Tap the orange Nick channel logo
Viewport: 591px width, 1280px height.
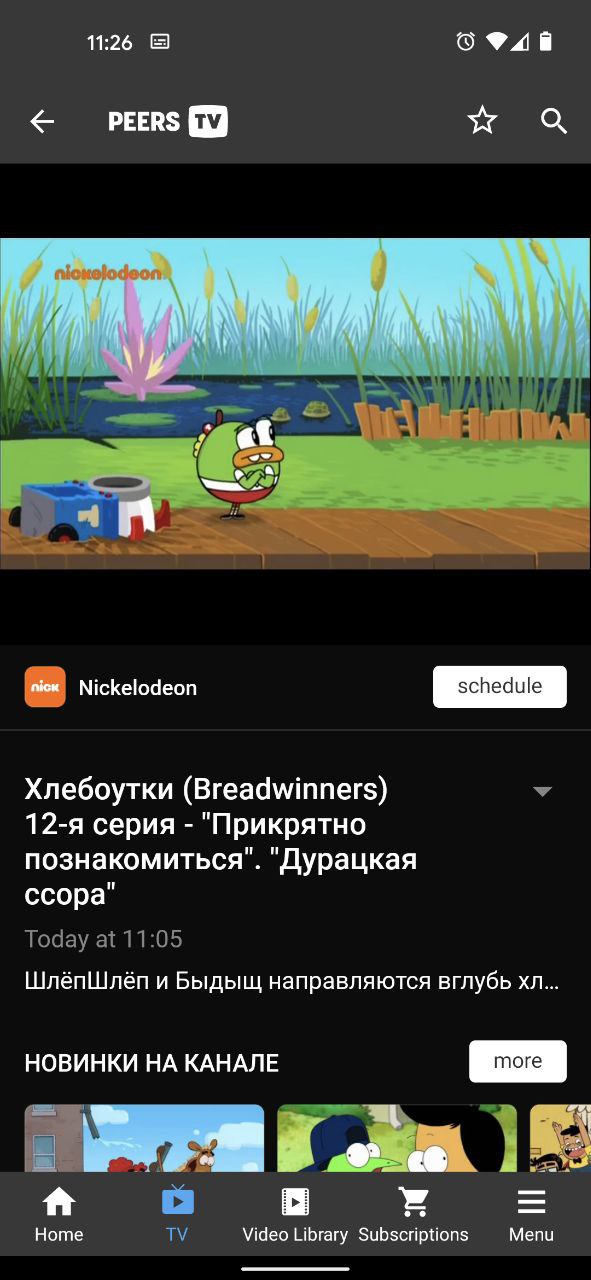pos(45,687)
